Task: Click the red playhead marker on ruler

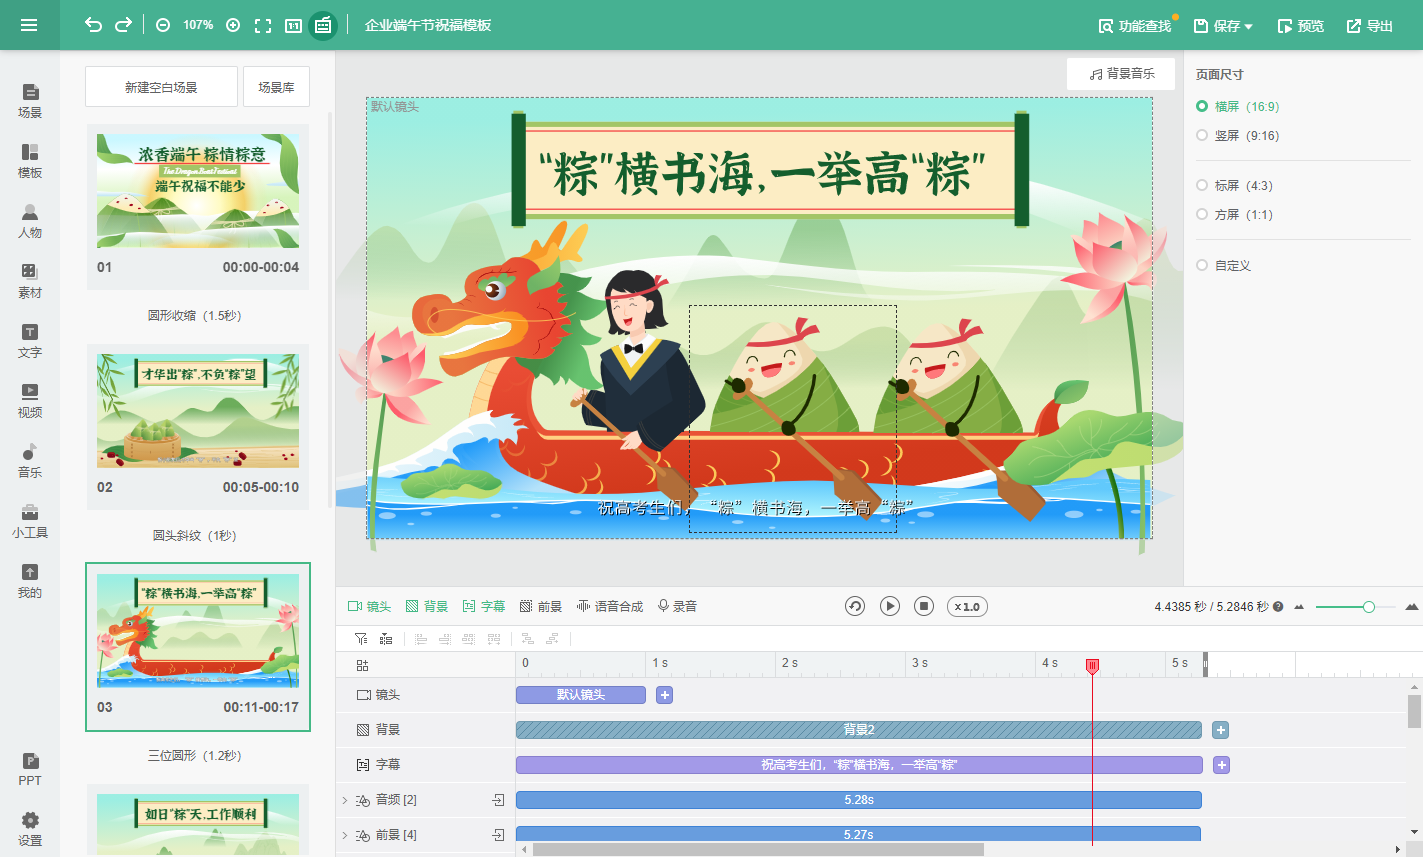Action: [1093, 665]
